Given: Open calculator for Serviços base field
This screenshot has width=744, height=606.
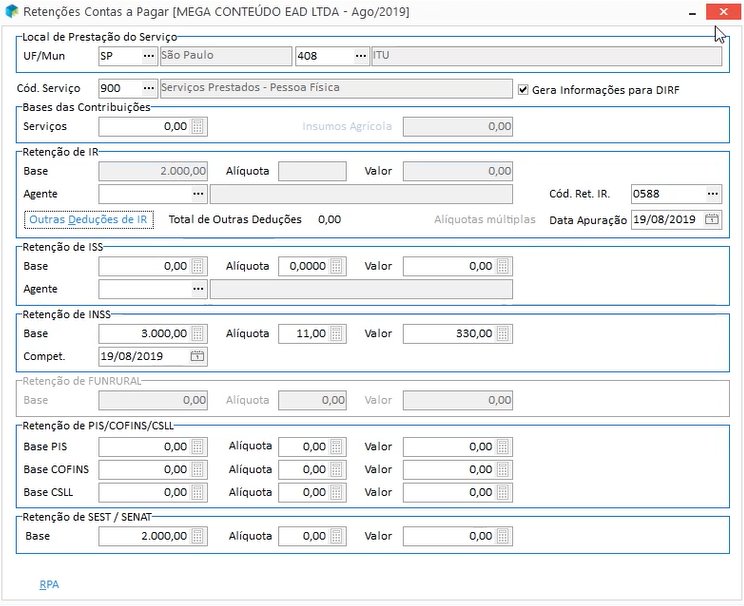Looking at the screenshot, I should pos(198,127).
